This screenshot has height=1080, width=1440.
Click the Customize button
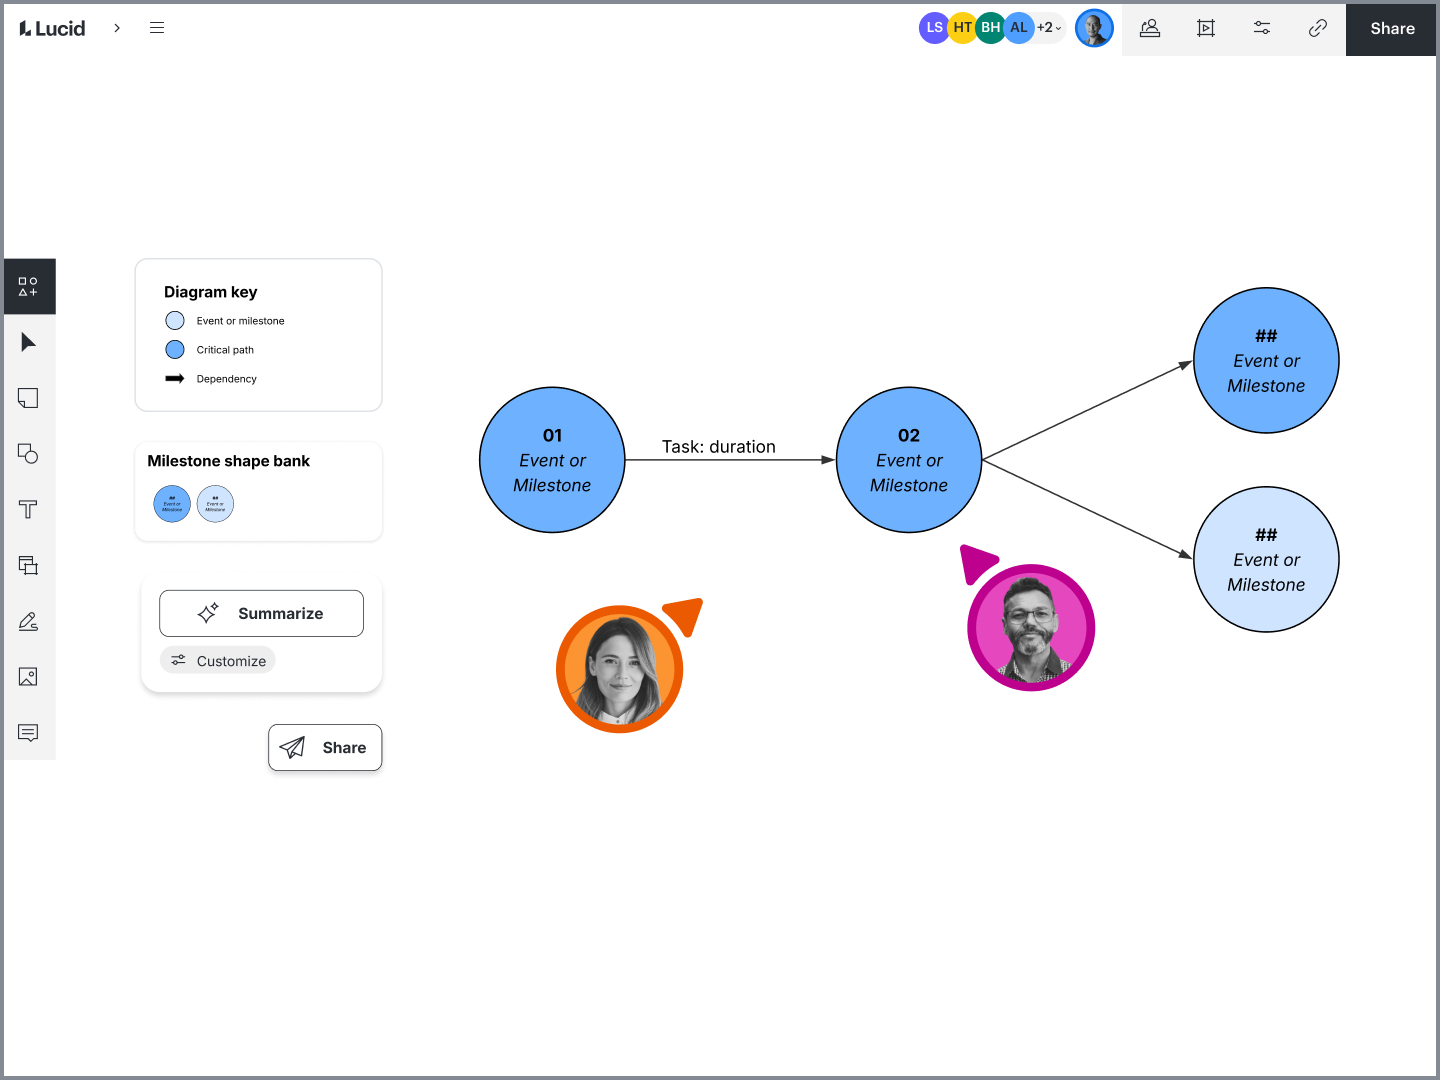(x=218, y=661)
